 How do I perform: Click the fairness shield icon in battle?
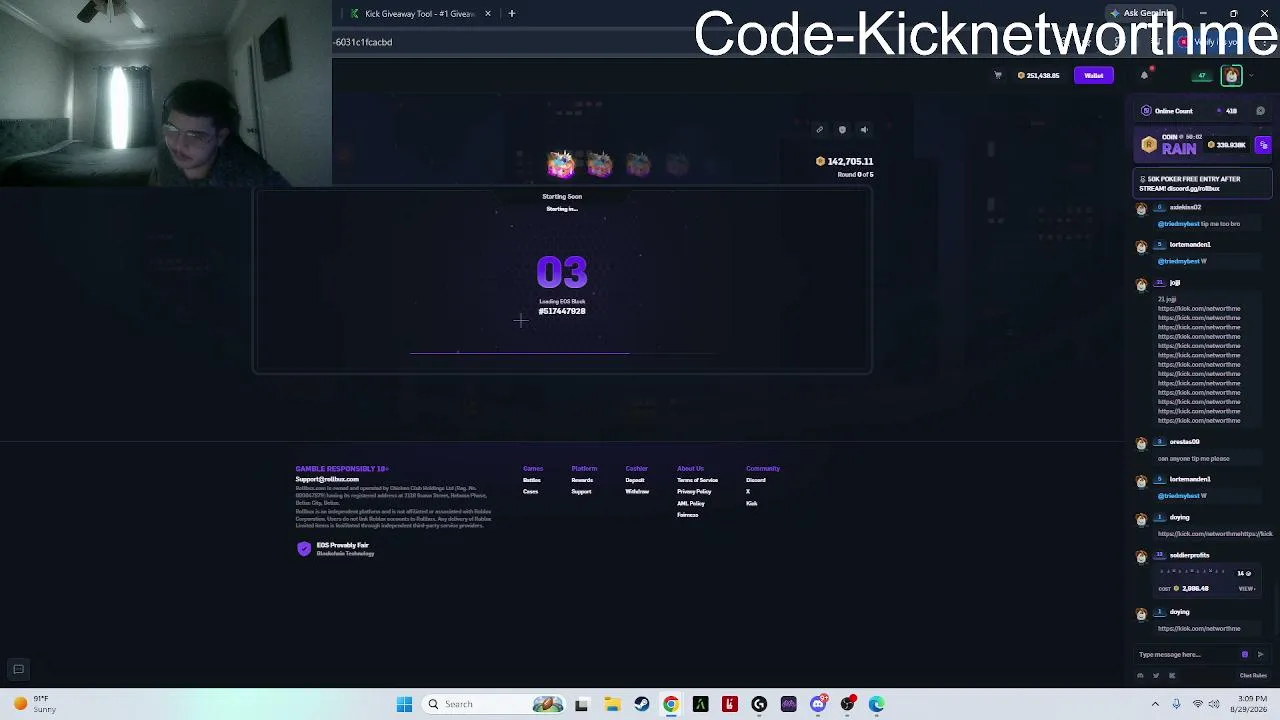click(x=842, y=130)
